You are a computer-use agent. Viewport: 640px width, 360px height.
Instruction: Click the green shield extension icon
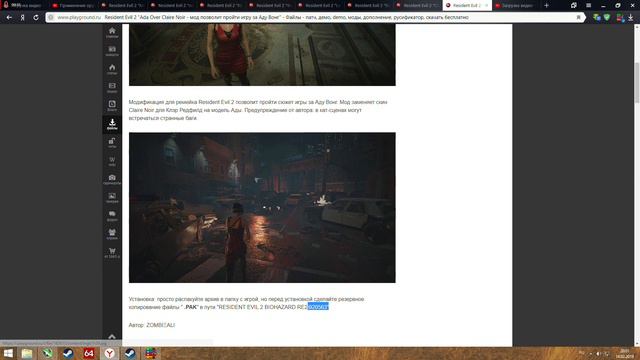click(607, 18)
